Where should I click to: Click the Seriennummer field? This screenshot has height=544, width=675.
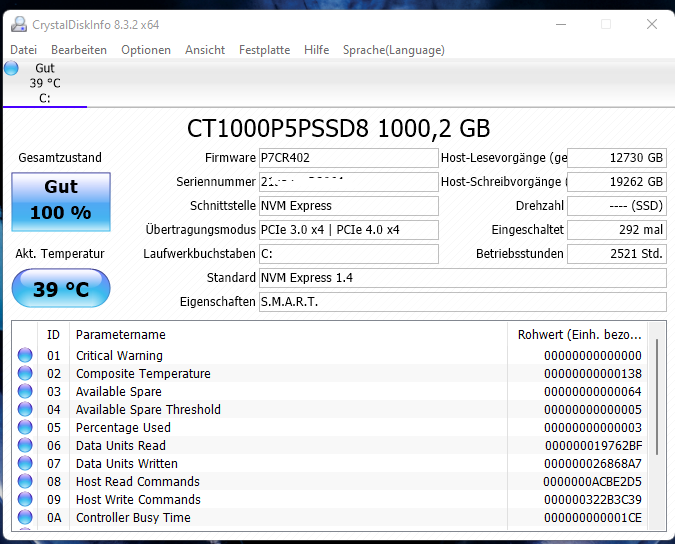349,182
